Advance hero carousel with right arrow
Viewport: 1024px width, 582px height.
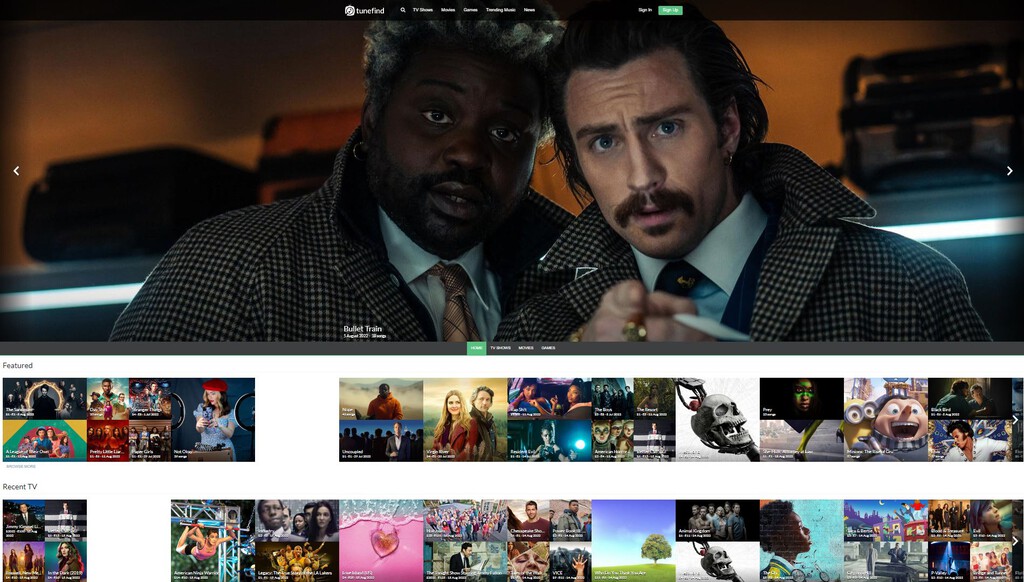1009,171
